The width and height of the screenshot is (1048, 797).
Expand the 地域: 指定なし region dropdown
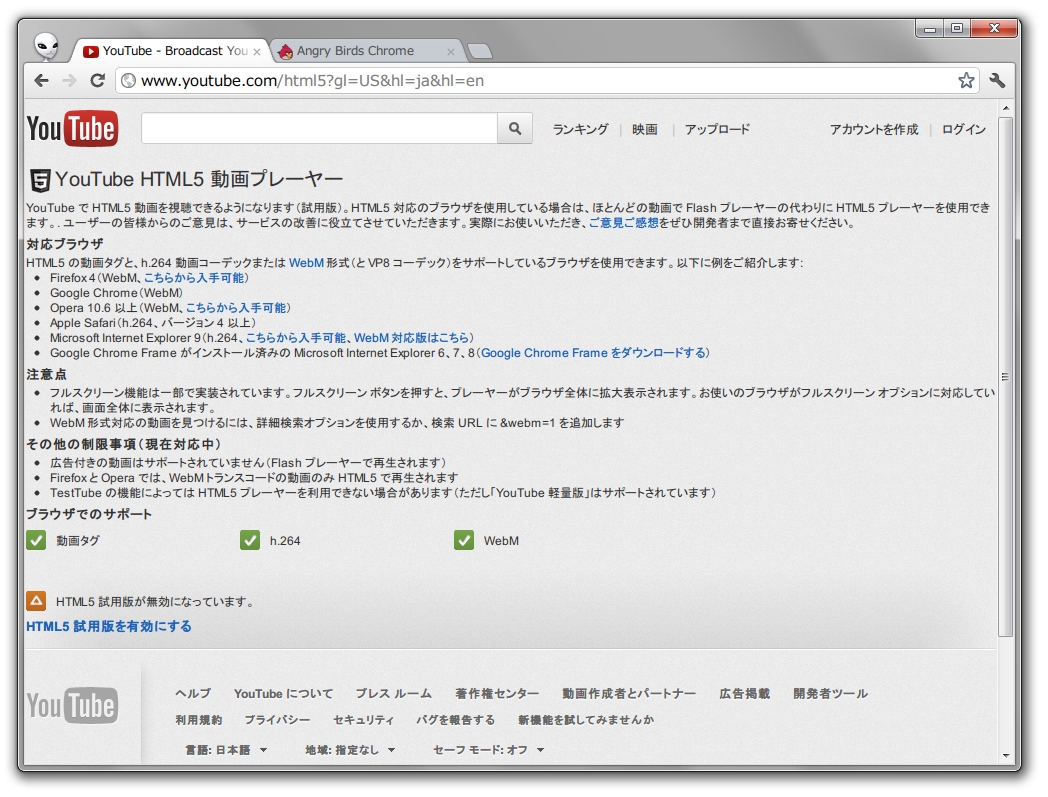pyautogui.click(x=350, y=748)
